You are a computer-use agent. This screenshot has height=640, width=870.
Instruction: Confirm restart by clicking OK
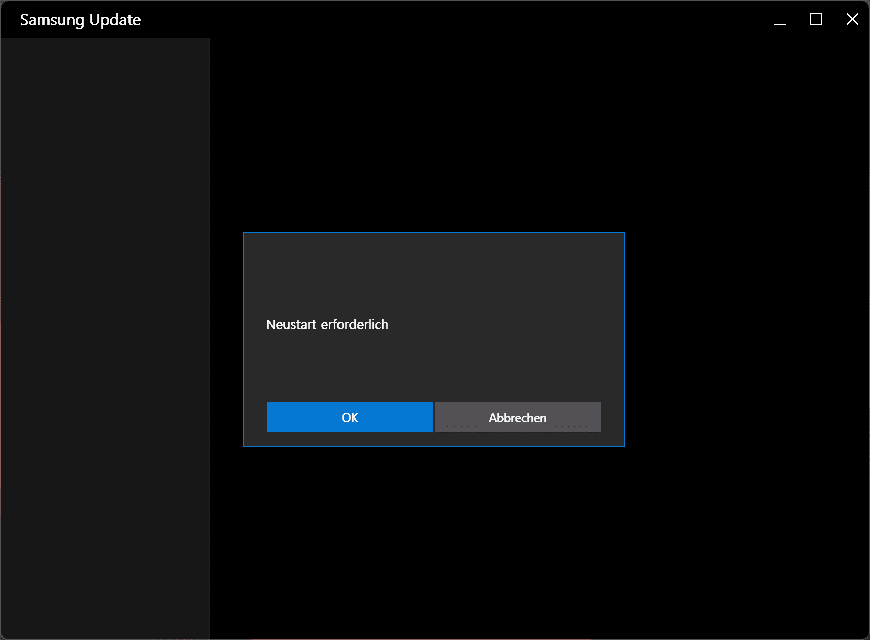[349, 417]
